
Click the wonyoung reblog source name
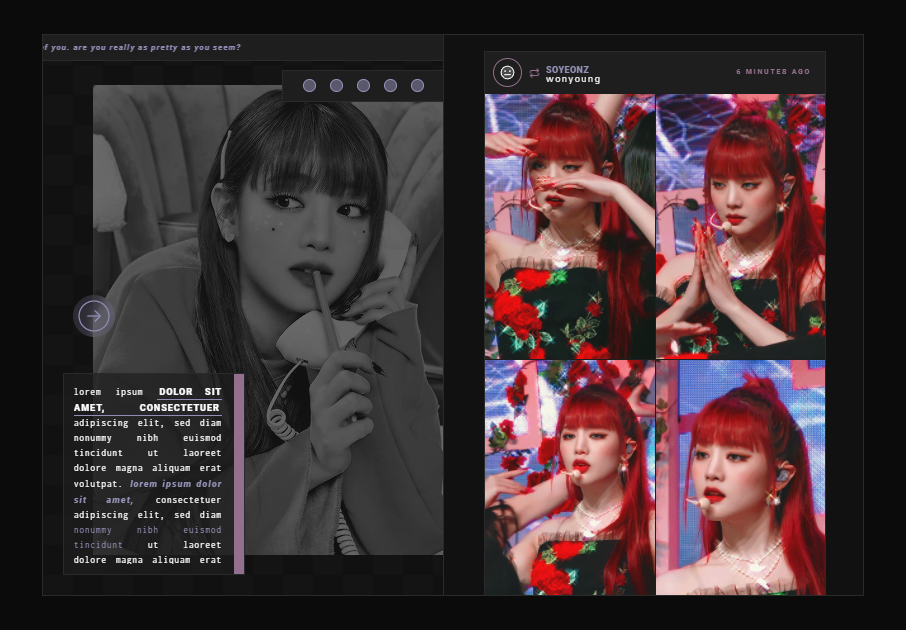click(x=573, y=79)
